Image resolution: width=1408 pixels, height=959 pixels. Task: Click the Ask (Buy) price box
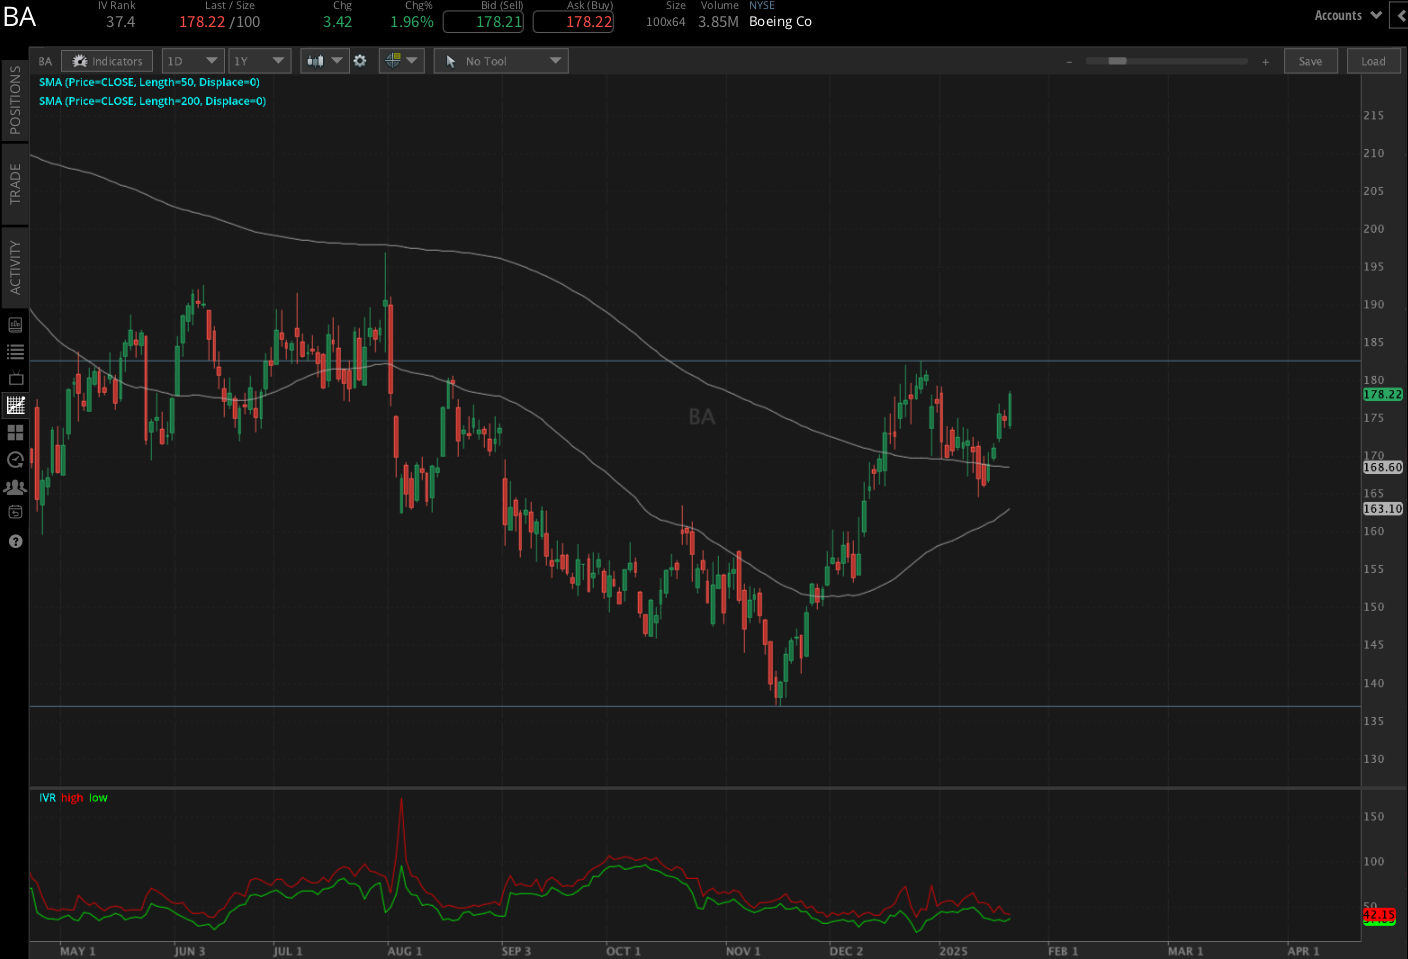573,22
